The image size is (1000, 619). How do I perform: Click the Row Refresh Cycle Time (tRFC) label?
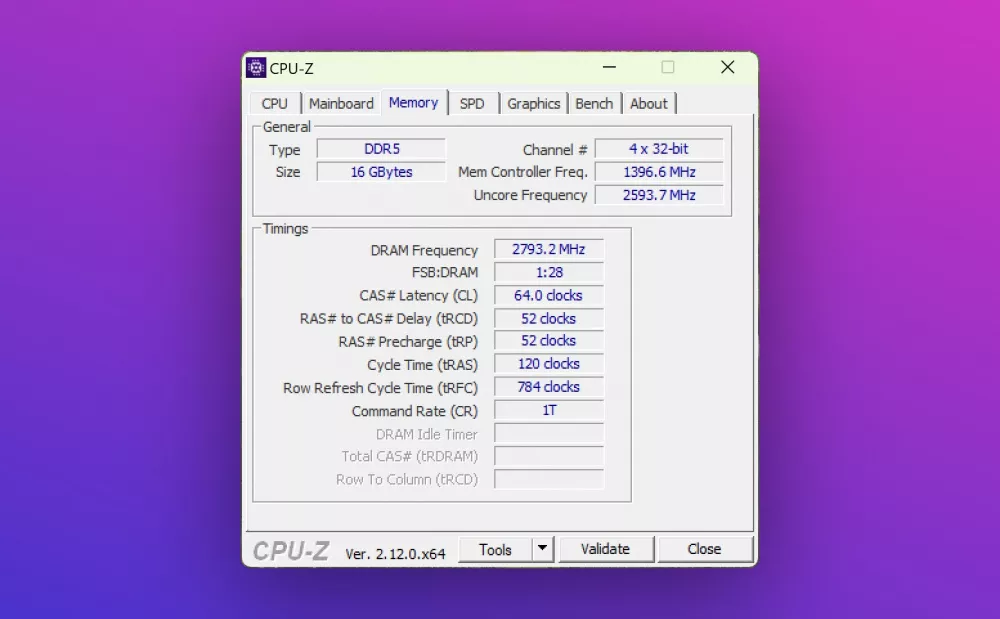point(380,388)
